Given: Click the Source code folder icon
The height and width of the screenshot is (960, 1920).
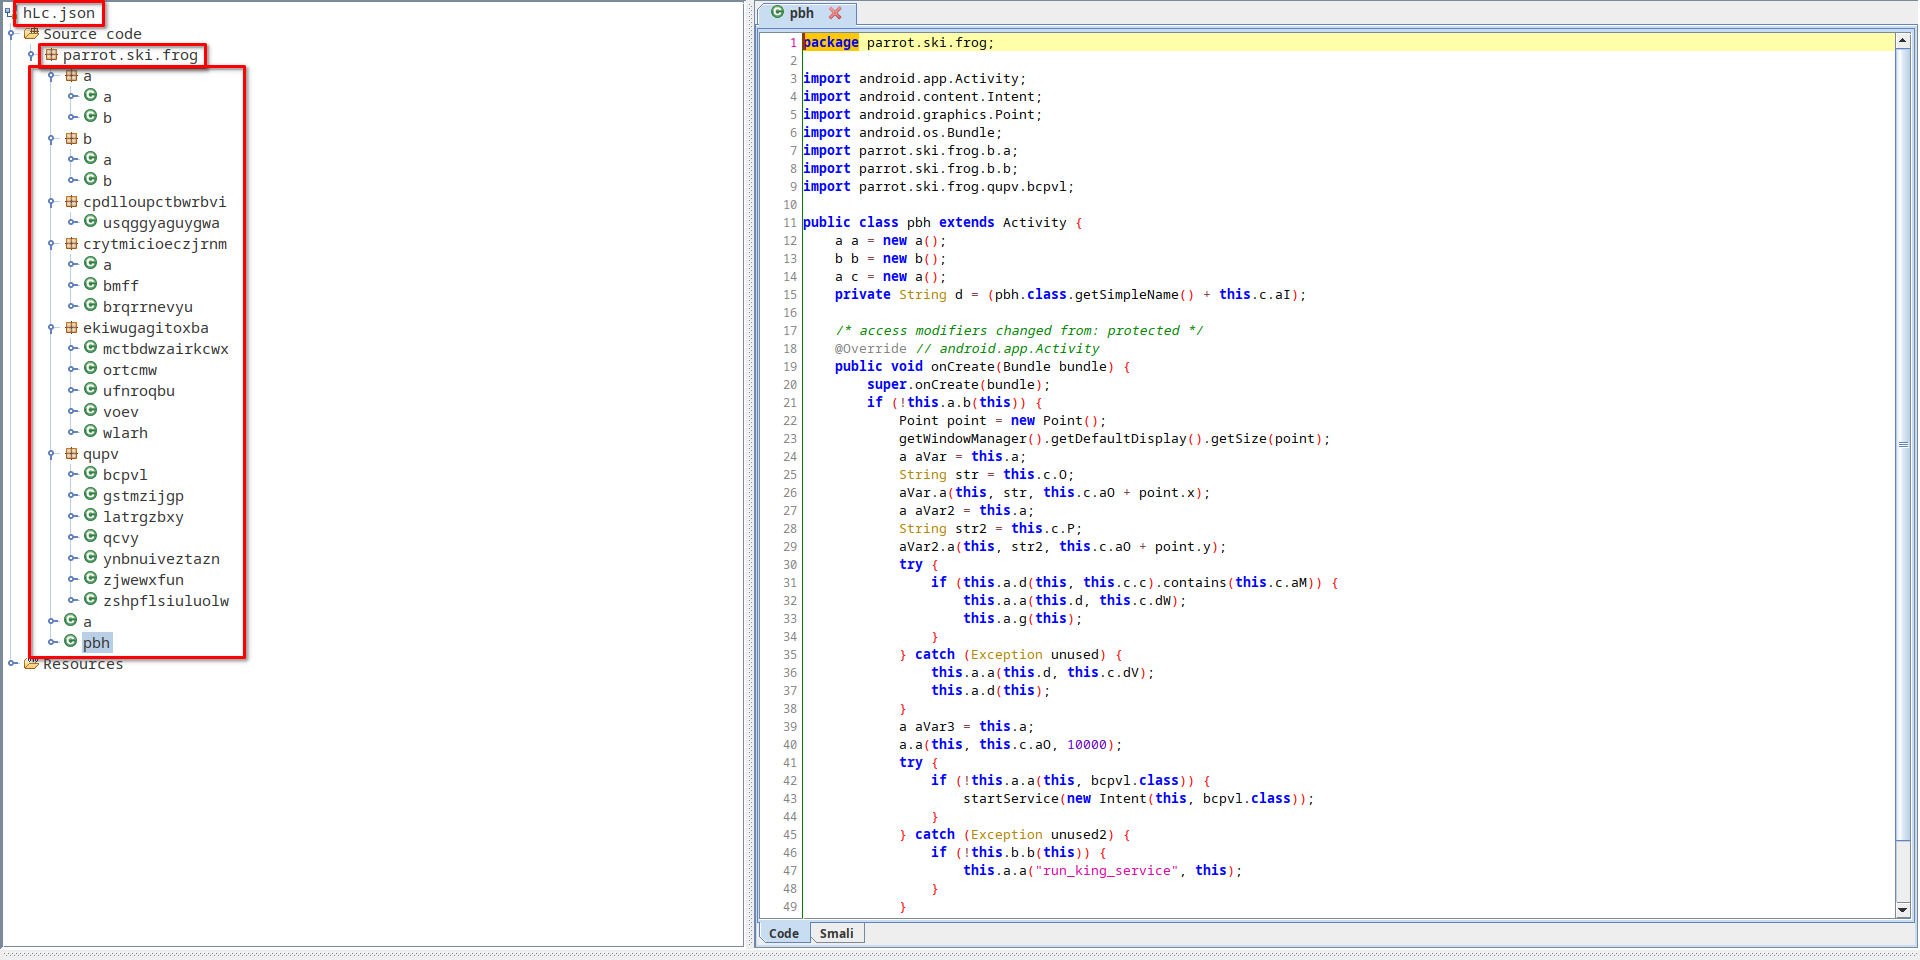Looking at the screenshot, I should coord(31,33).
